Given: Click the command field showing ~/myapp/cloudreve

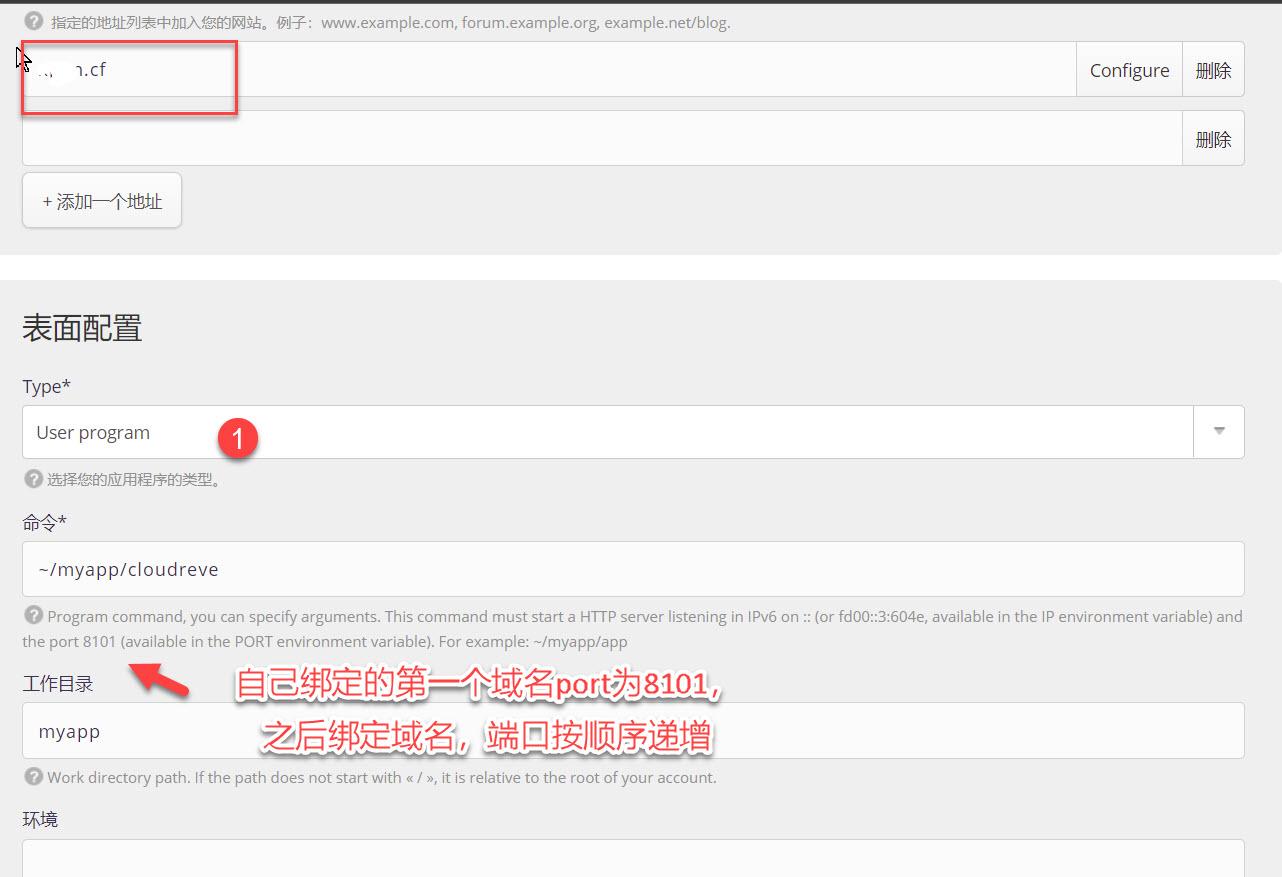Looking at the screenshot, I should (400, 568).
